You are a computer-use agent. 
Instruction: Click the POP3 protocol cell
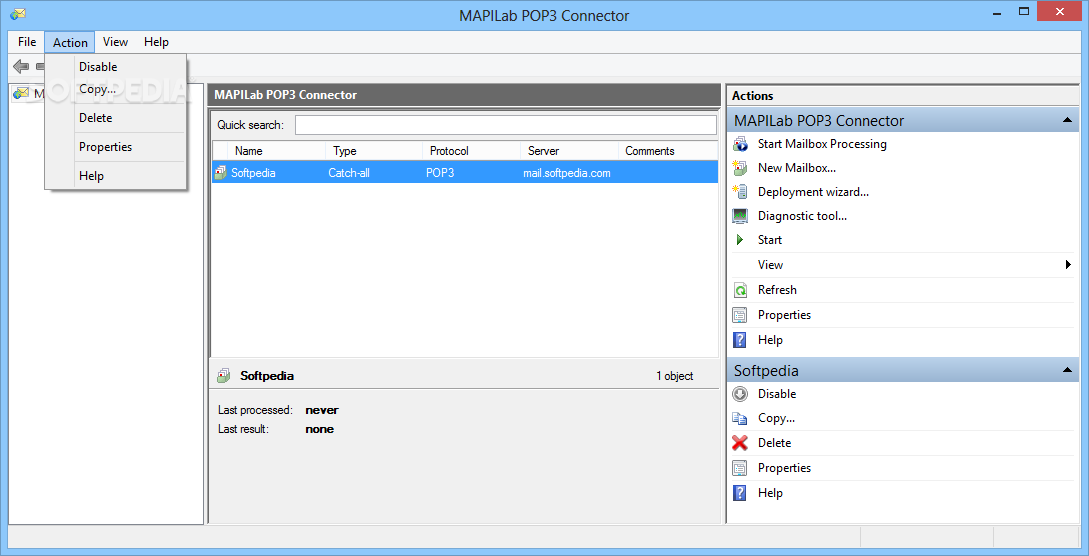[x=440, y=173]
